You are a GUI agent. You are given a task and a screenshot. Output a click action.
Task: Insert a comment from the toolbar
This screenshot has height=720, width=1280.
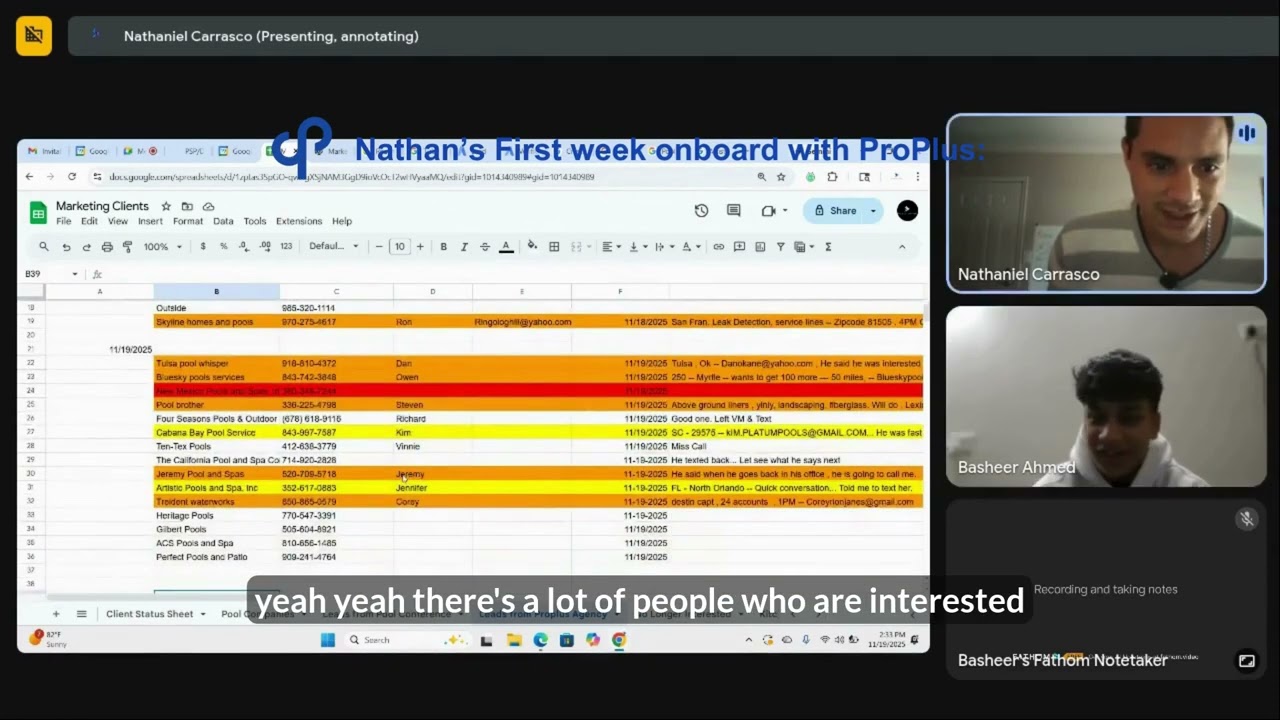point(739,247)
